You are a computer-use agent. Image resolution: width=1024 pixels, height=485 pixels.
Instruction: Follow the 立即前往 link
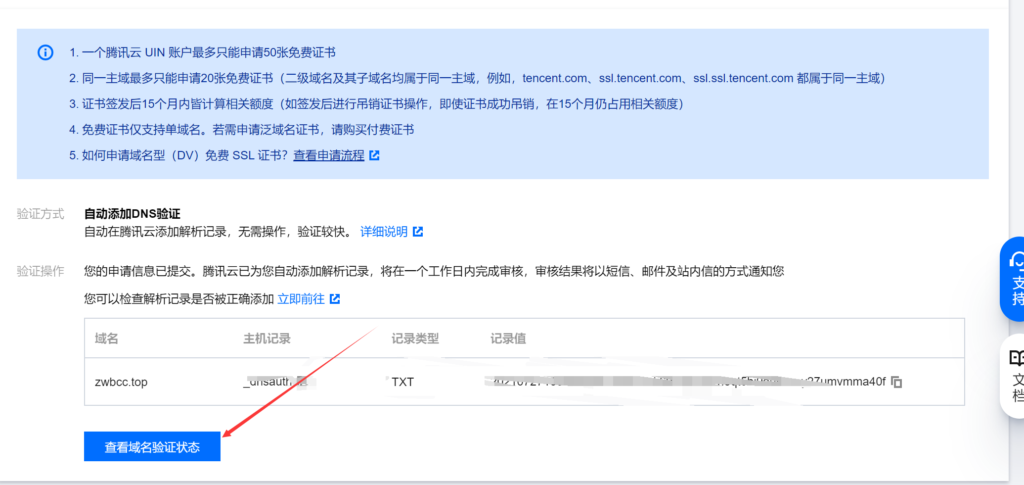301,299
